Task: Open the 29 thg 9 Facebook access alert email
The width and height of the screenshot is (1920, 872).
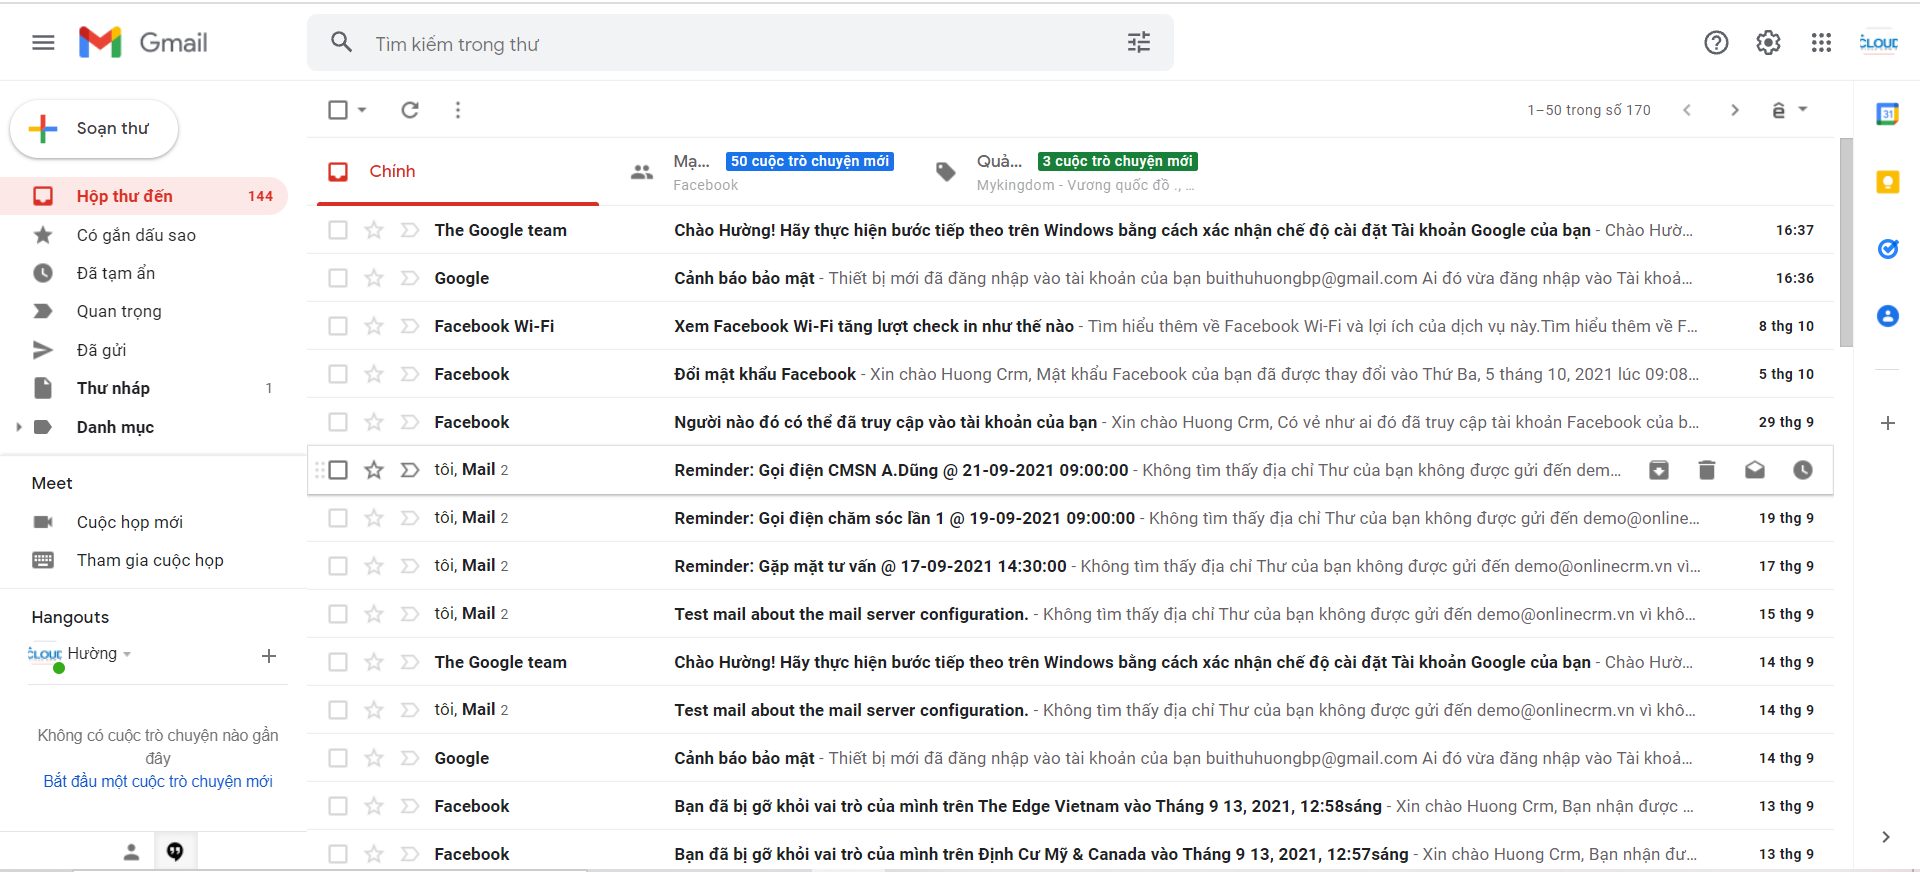Action: (1070, 422)
